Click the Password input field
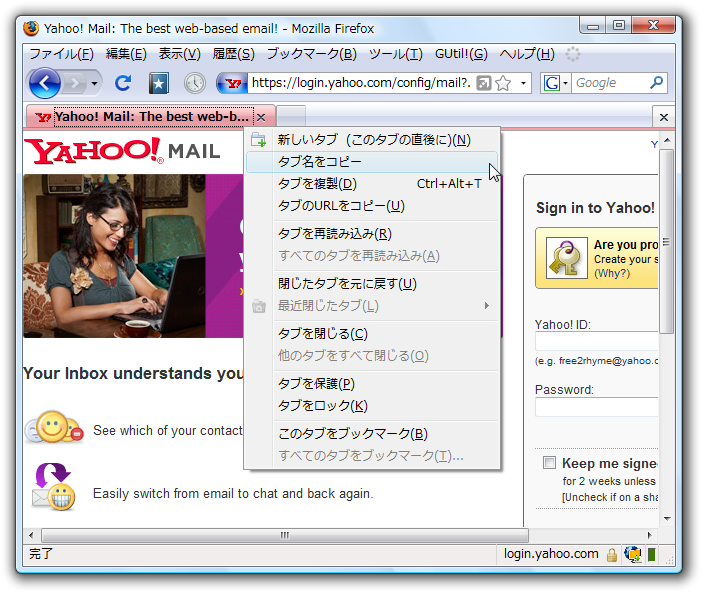The image size is (703, 593). 597,407
